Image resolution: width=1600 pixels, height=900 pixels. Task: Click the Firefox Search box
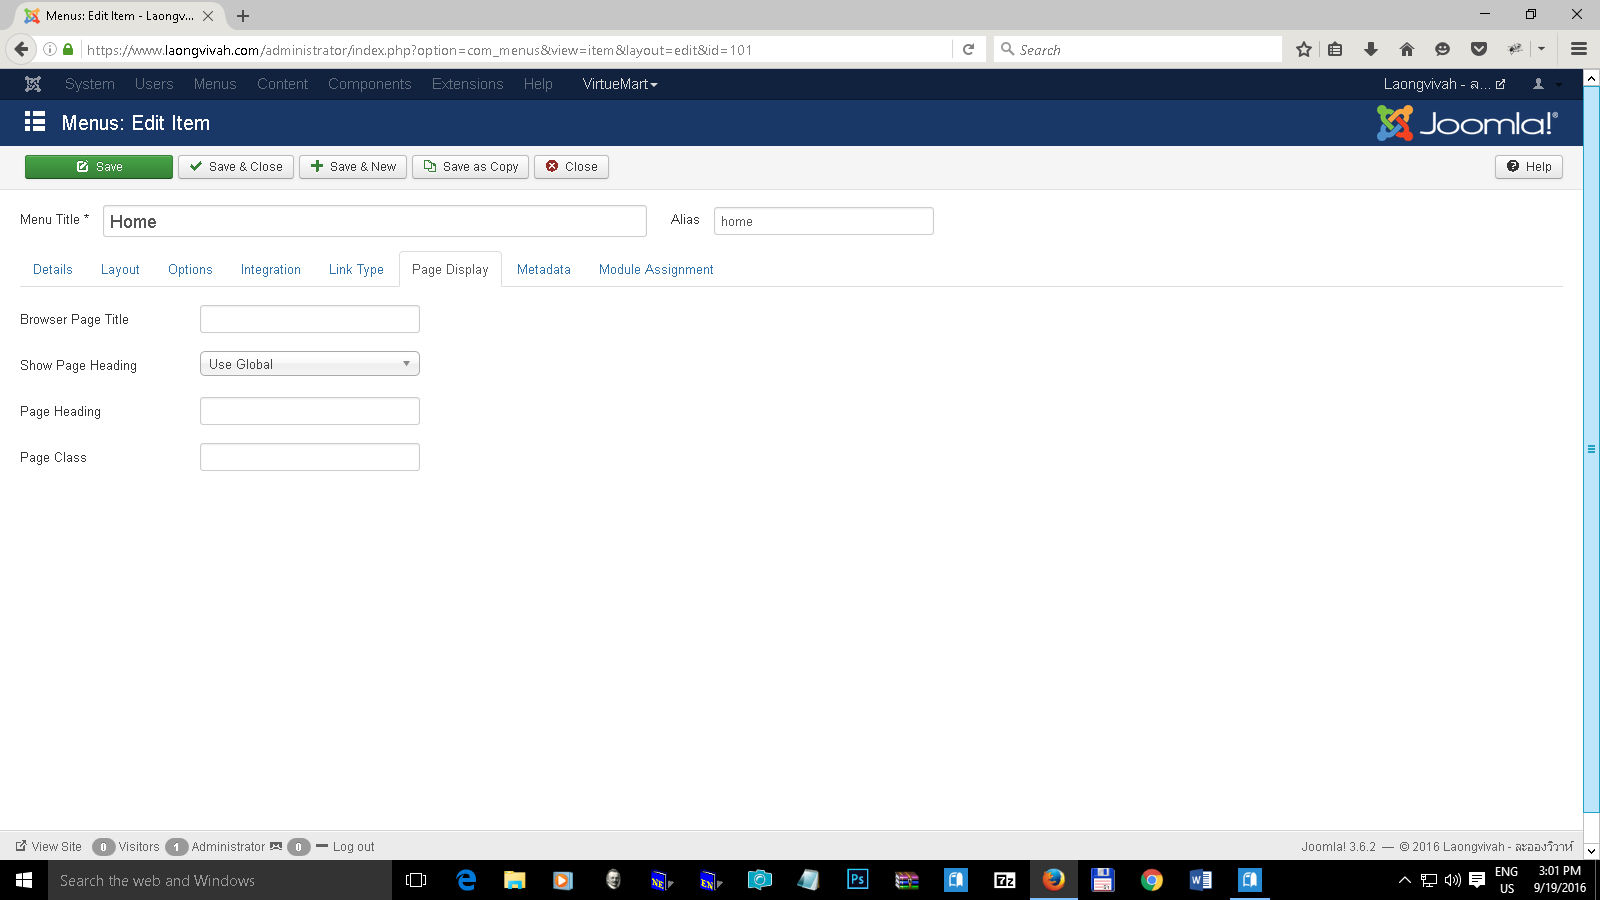click(1138, 49)
